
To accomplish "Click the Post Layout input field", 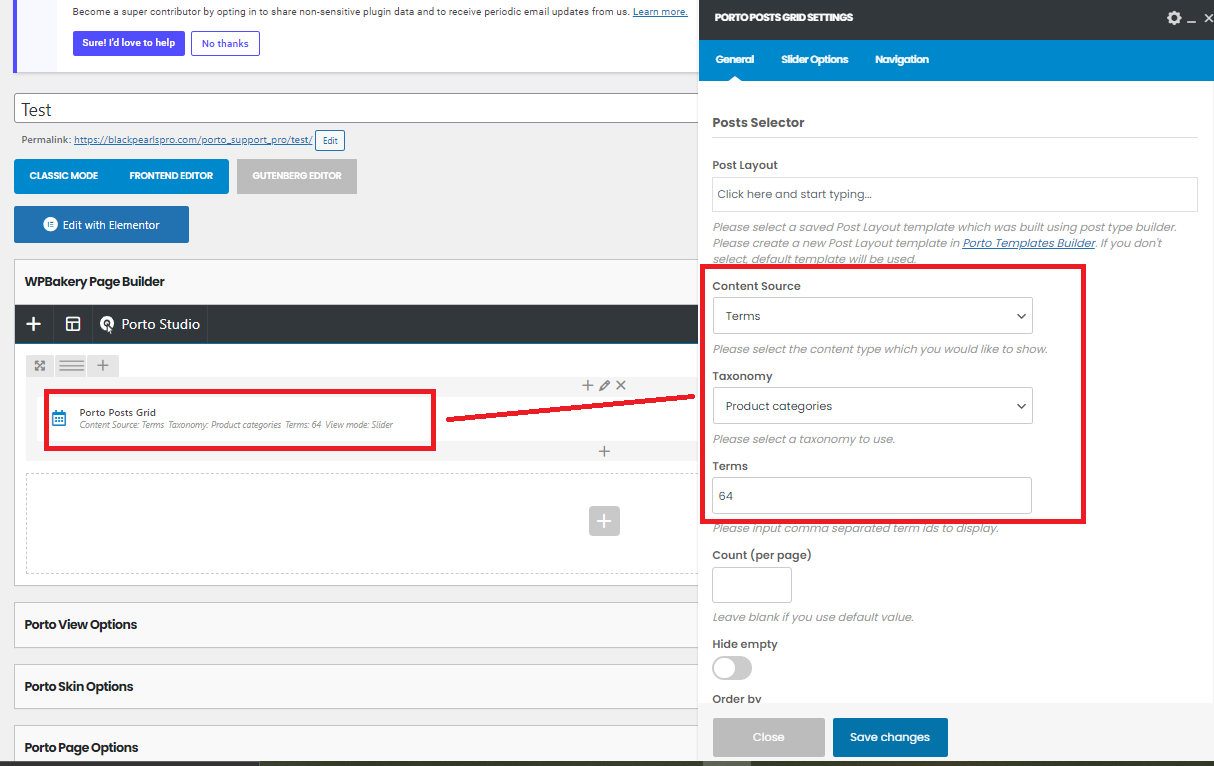I will click(955, 194).
